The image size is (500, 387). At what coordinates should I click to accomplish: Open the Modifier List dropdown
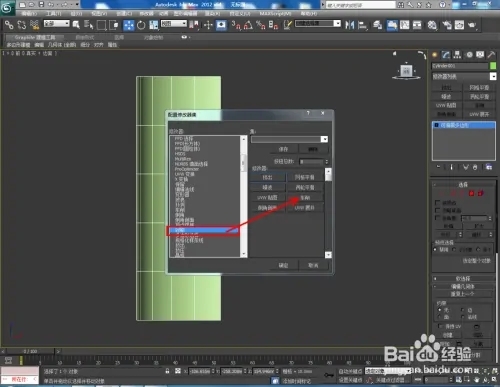[x=464, y=76]
